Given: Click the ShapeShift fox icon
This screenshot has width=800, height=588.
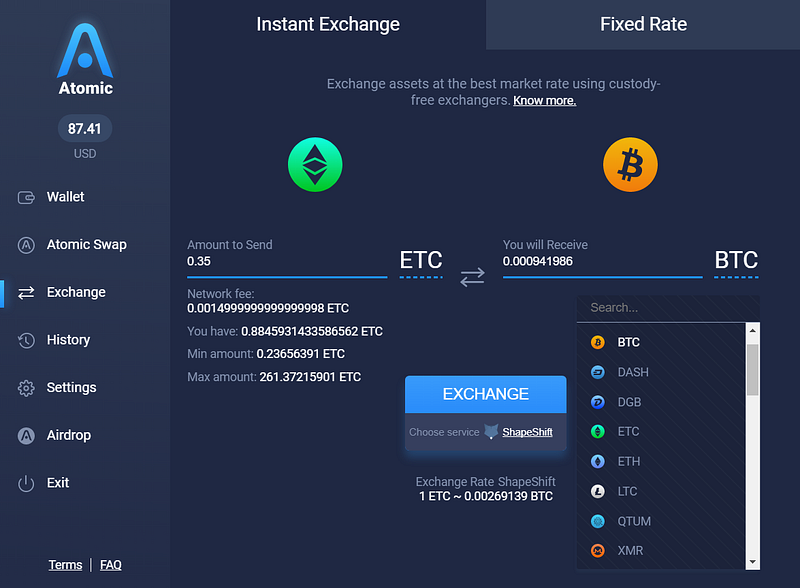Looking at the screenshot, I should (491, 431).
